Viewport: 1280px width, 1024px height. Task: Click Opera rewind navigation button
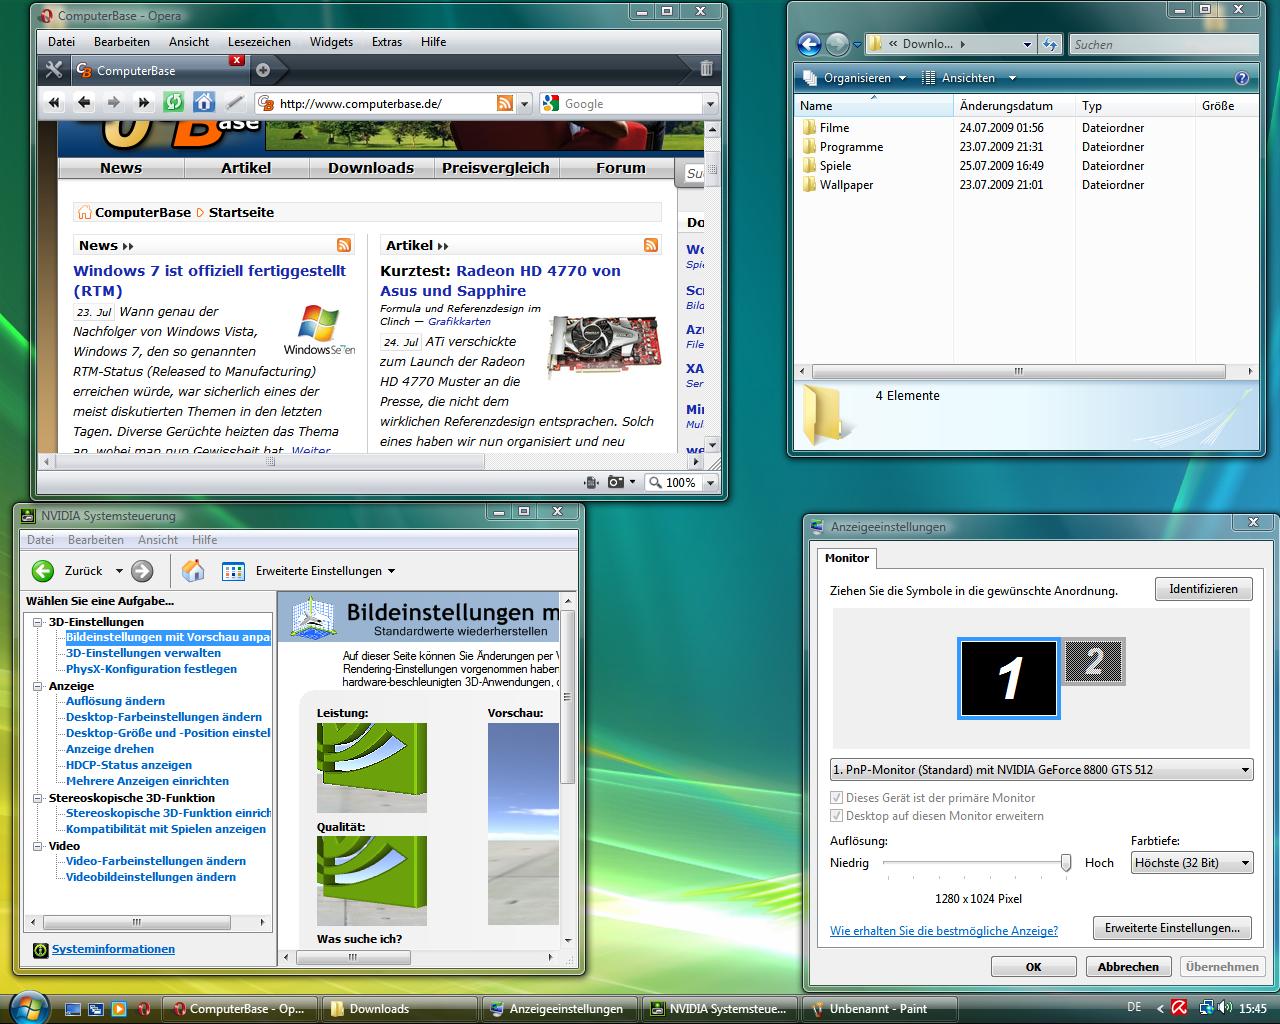54,103
